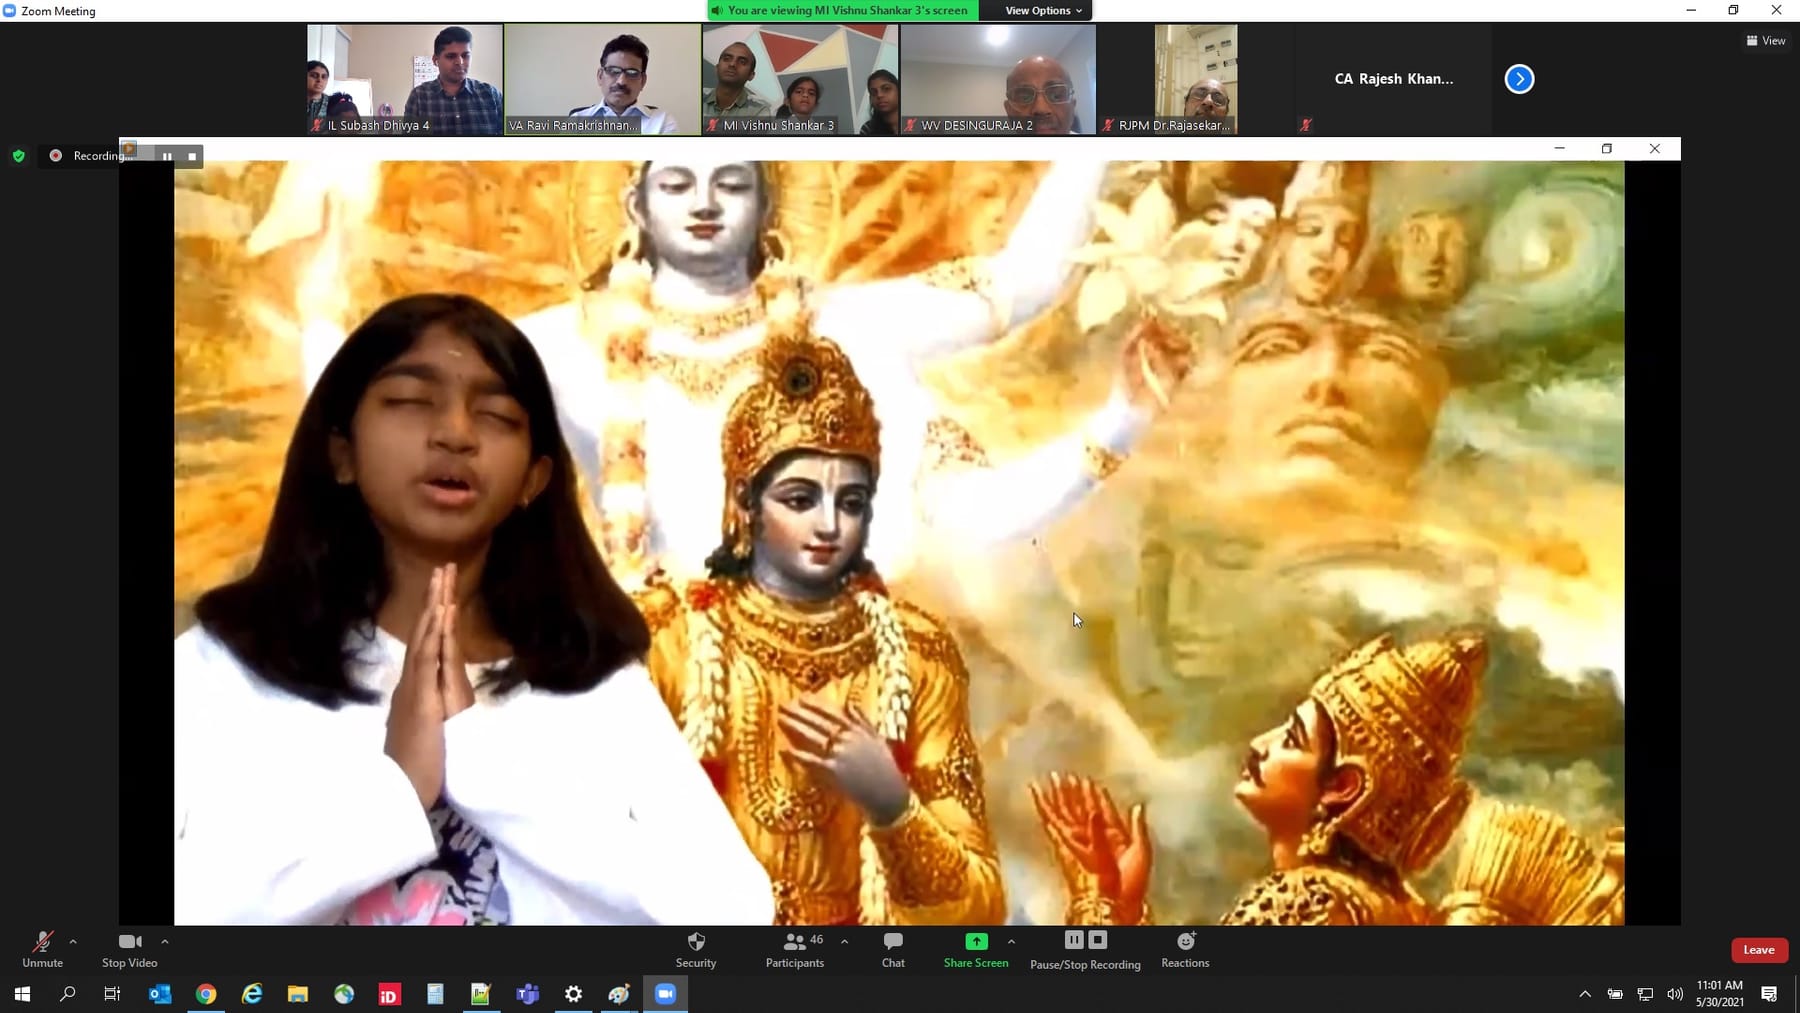Viewport: 1800px width, 1013px height.
Task: Open the Chat panel
Action: pos(893,949)
